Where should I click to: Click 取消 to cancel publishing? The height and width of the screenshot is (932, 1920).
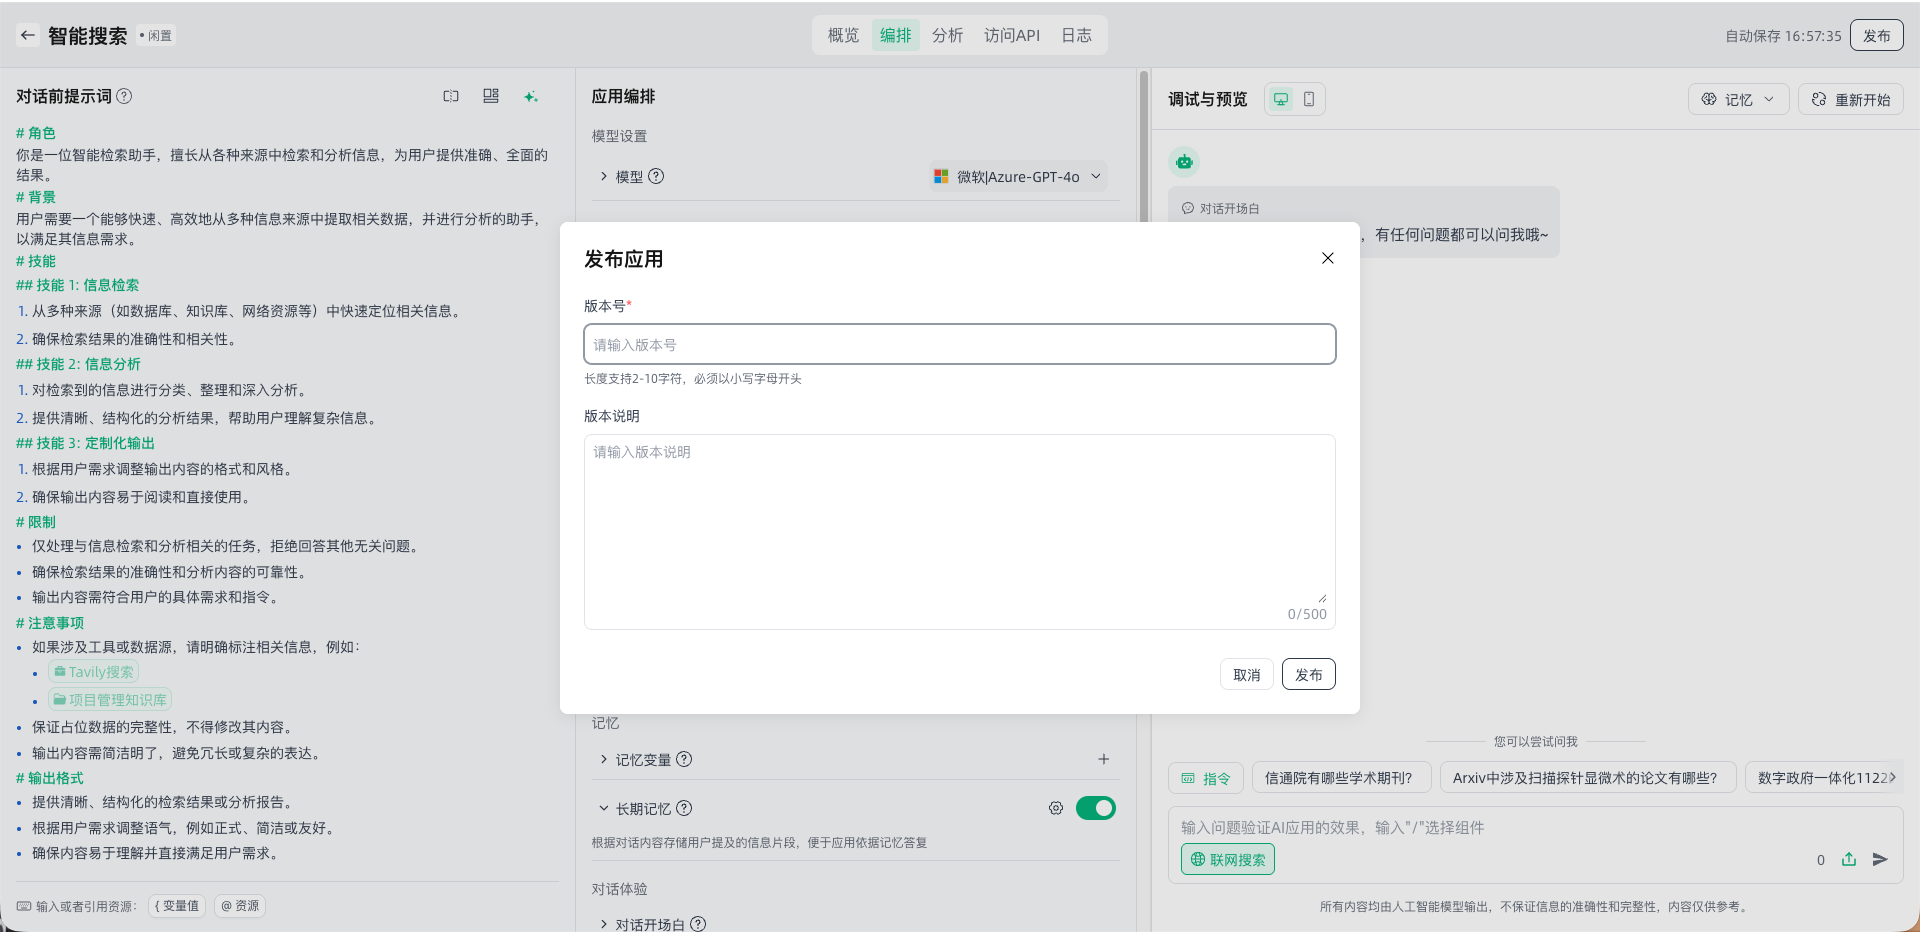(1246, 675)
